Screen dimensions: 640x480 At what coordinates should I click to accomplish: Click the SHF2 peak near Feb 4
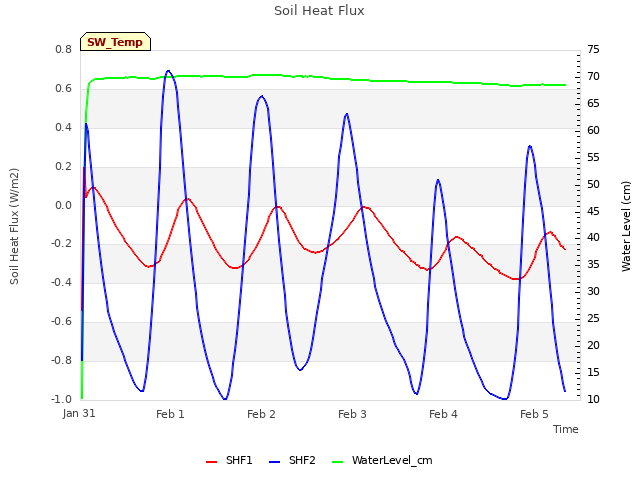(x=438, y=180)
